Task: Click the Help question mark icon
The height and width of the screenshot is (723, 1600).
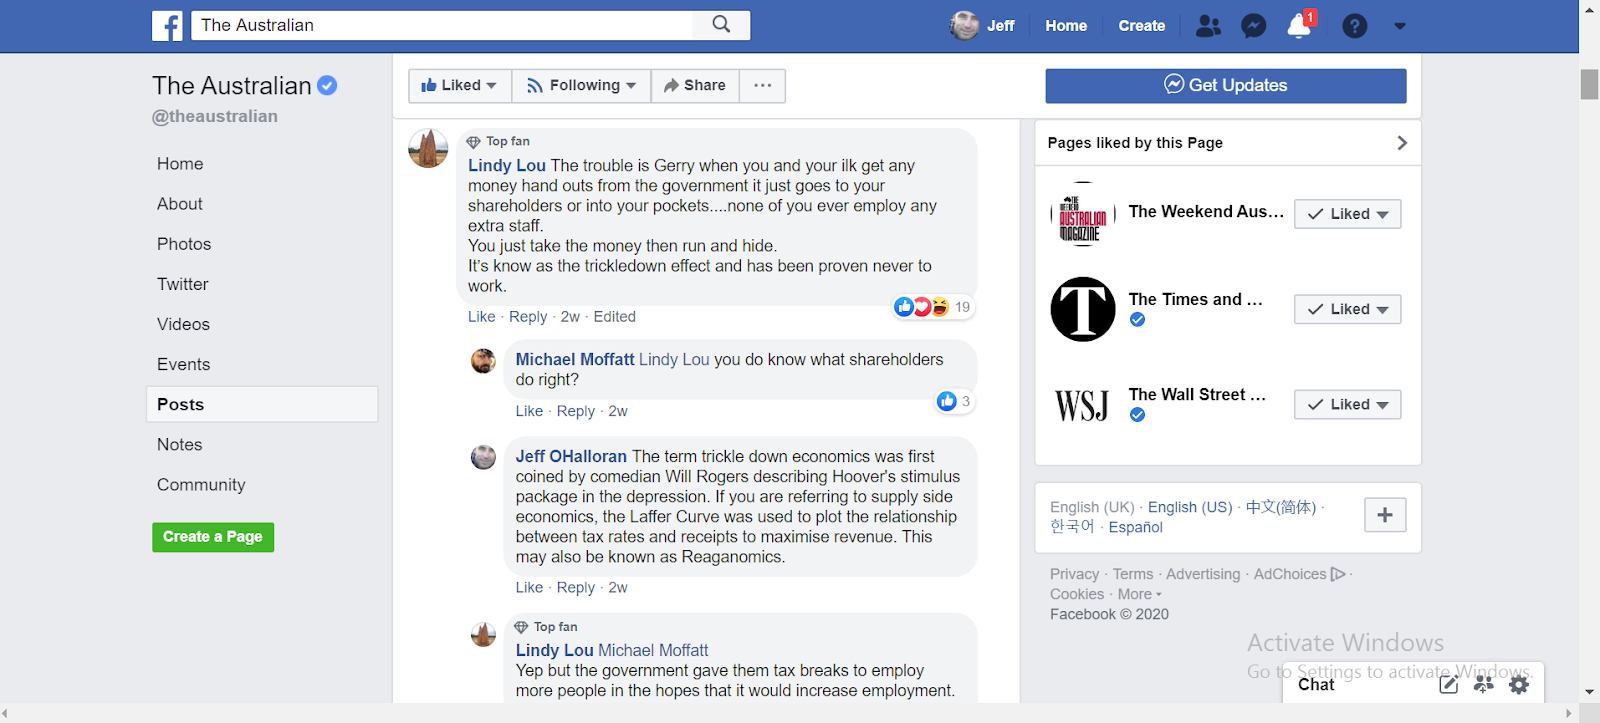Action: coord(1354,26)
